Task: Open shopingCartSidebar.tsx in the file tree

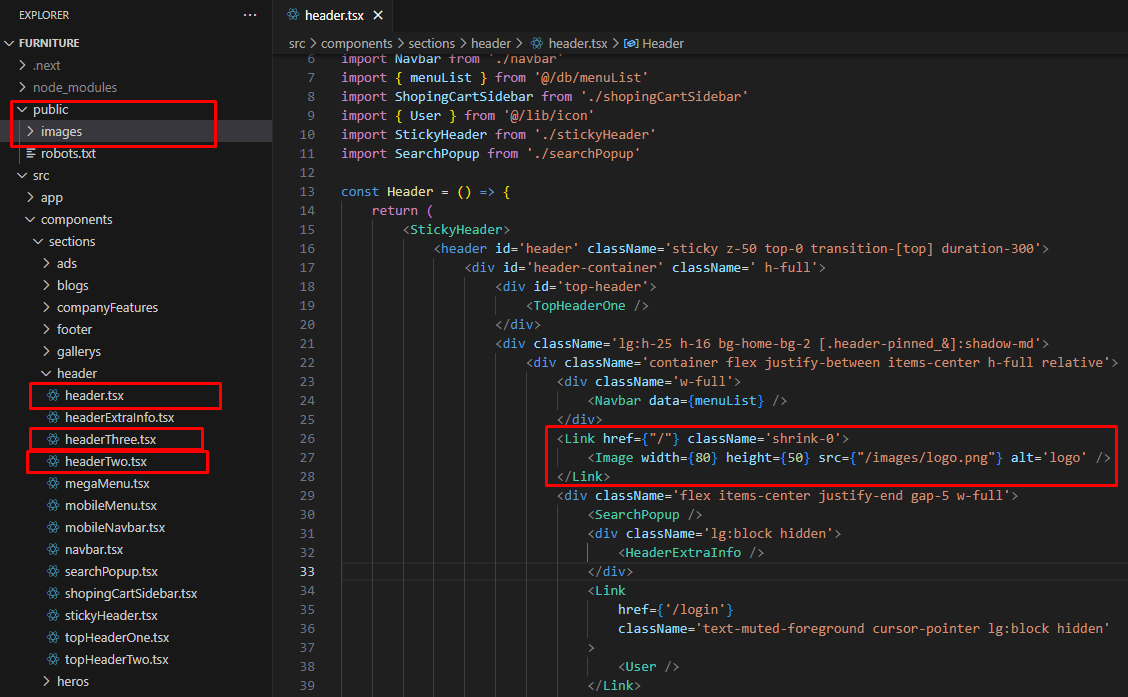Action: click(131, 594)
